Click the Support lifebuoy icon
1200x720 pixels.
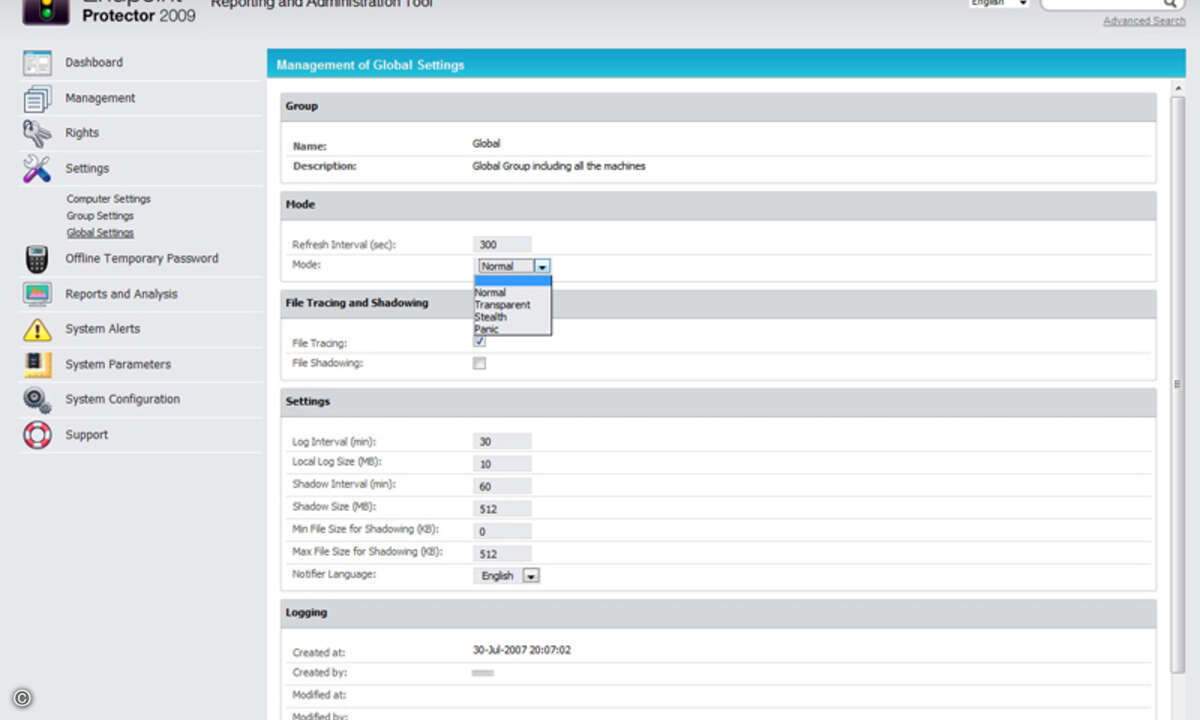(37, 435)
